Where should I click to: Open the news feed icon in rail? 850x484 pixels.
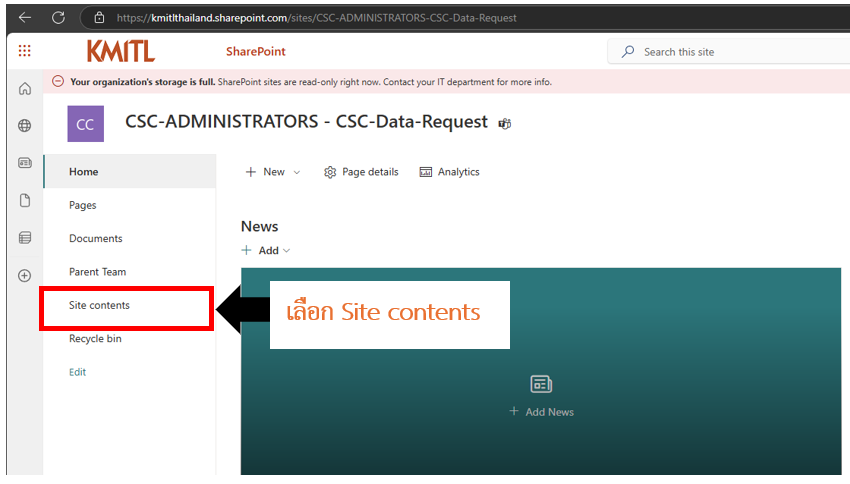[25, 163]
